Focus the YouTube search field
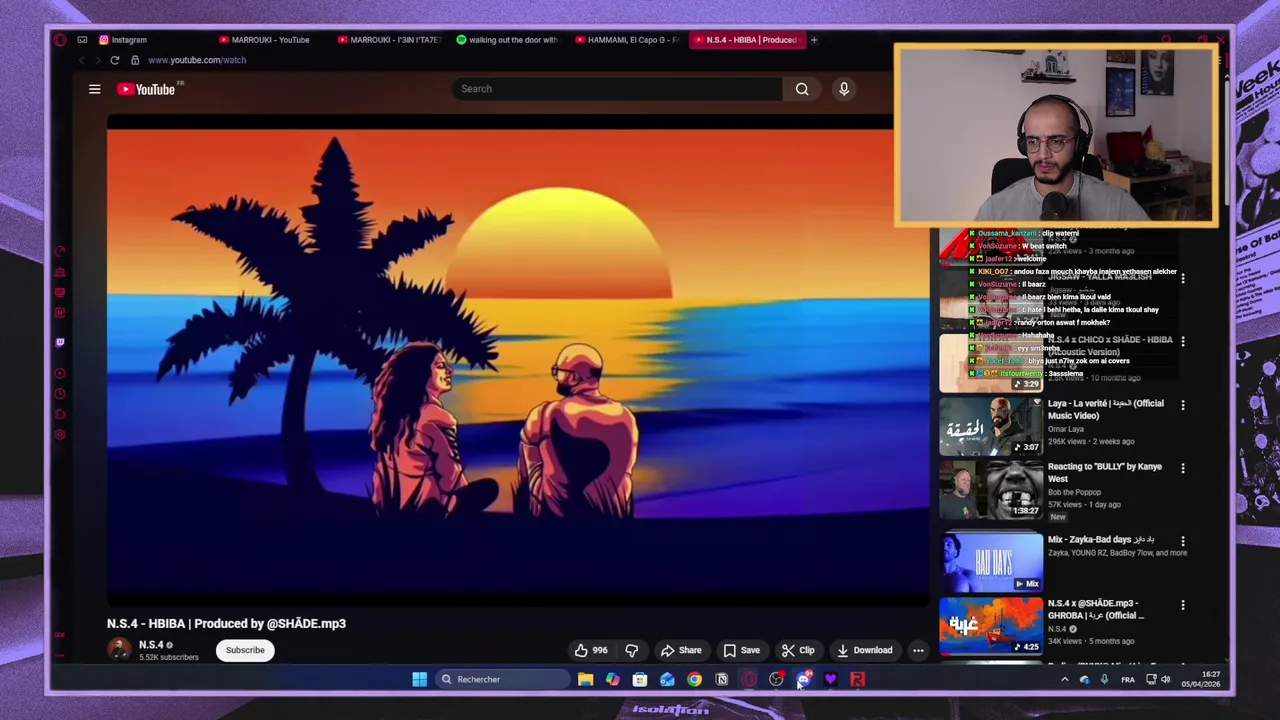Image resolution: width=1280 pixels, height=720 pixels. pyautogui.click(x=616, y=89)
